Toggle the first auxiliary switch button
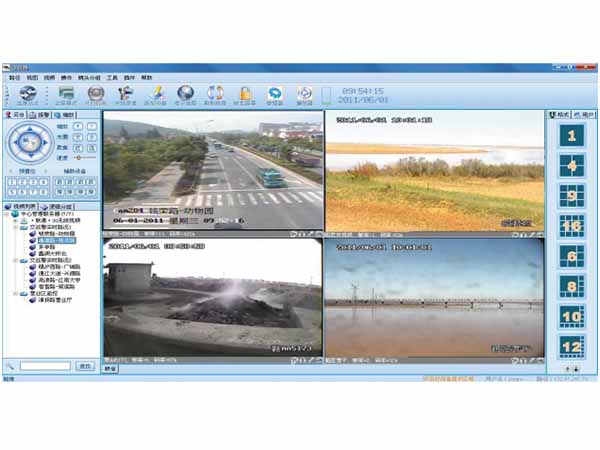Screen dimensions: 600x450 coord(60,183)
